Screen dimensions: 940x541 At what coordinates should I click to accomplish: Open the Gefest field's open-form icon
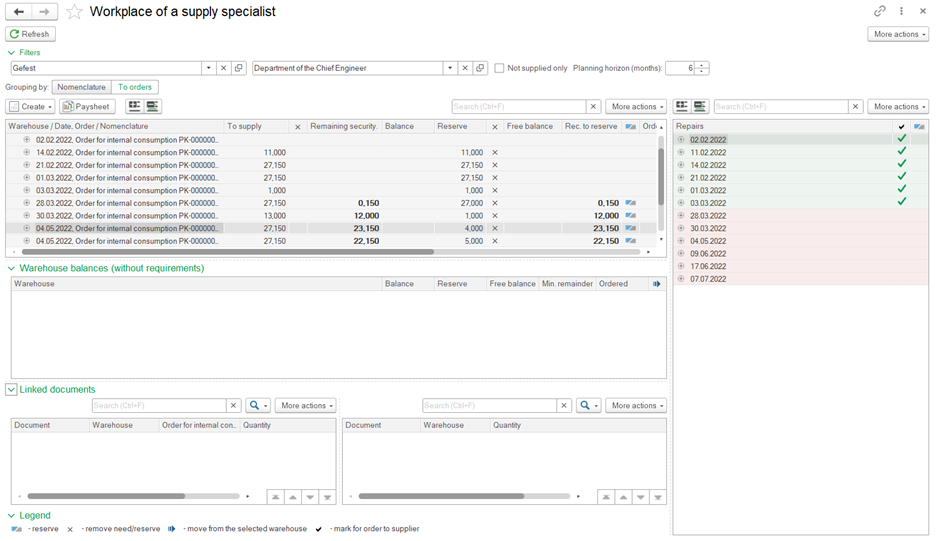pos(239,68)
